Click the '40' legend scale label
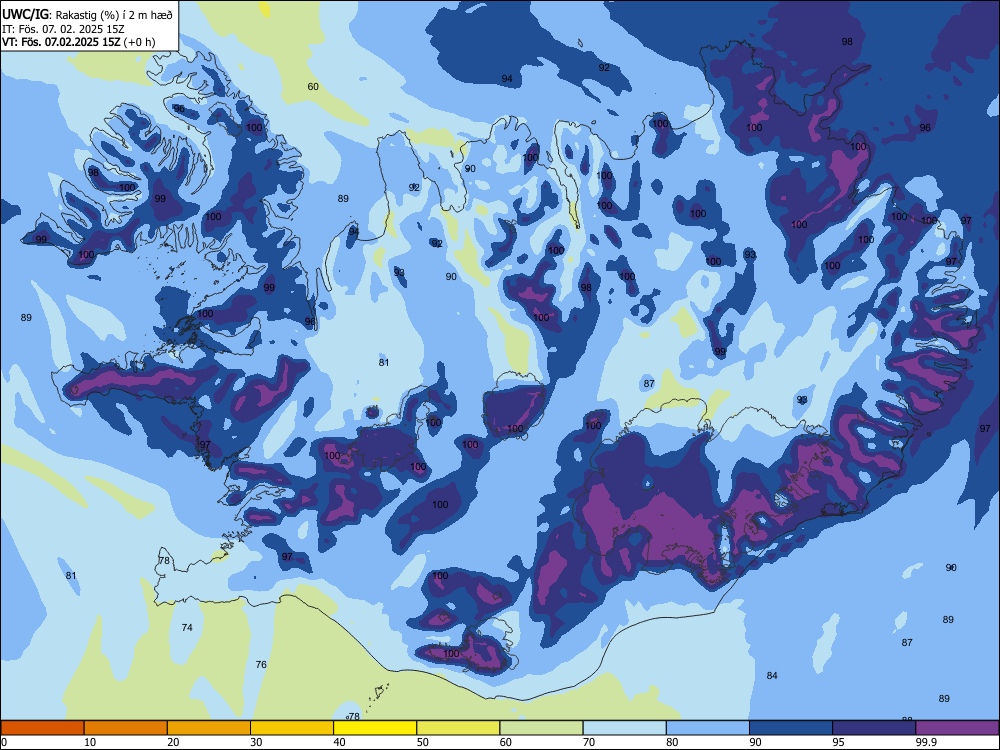This screenshot has height=750, width=1000. point(339,742)
